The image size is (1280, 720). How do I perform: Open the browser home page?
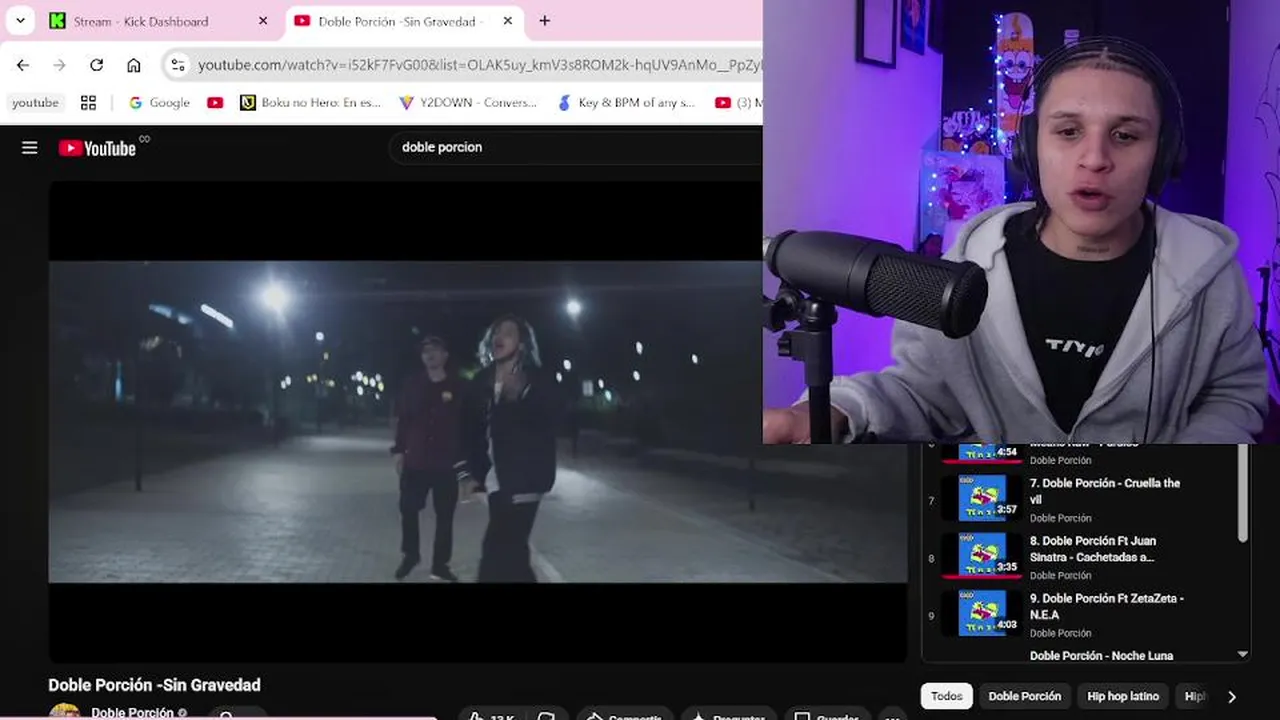[133, 65]
